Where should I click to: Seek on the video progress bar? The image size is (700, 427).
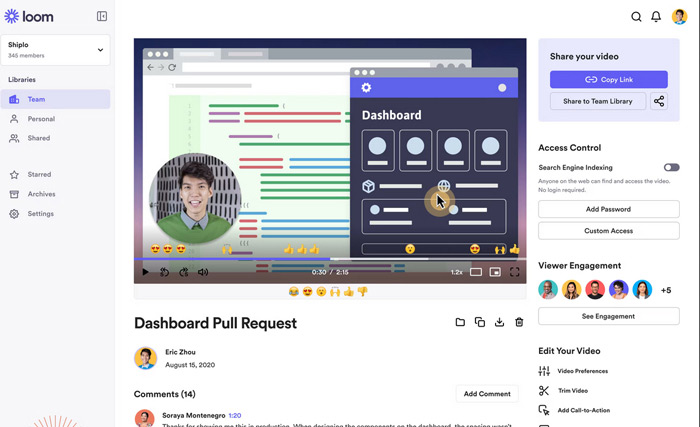(x=330, y=260)
